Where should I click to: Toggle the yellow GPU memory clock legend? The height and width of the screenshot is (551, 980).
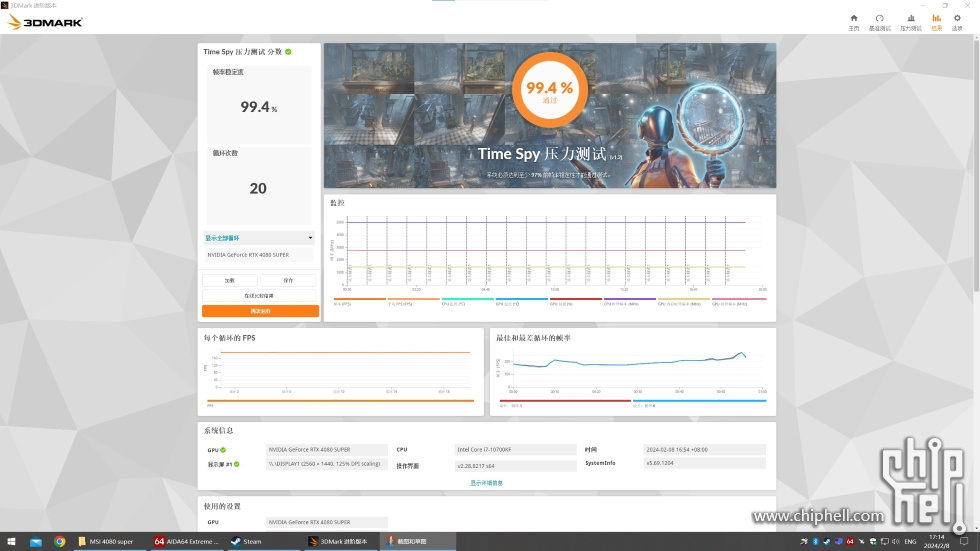684,301
